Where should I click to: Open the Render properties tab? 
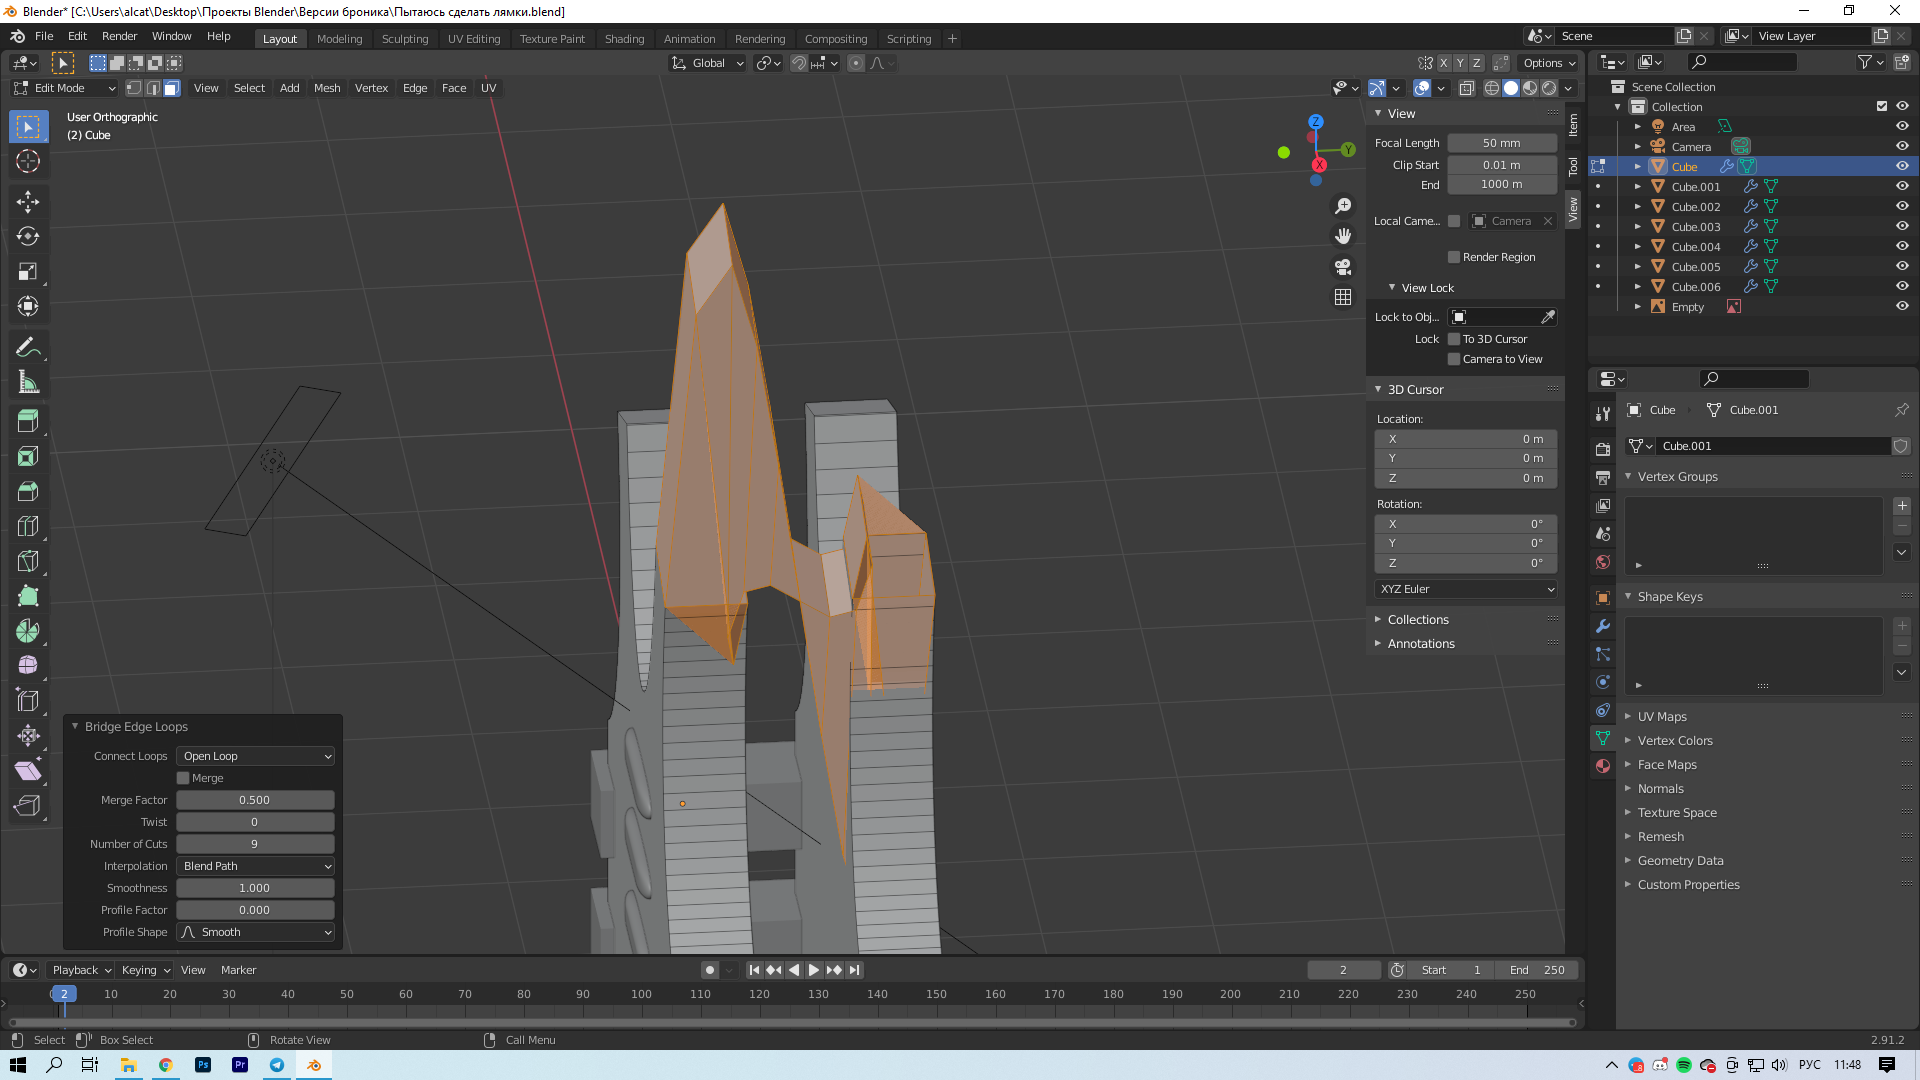1603,449
